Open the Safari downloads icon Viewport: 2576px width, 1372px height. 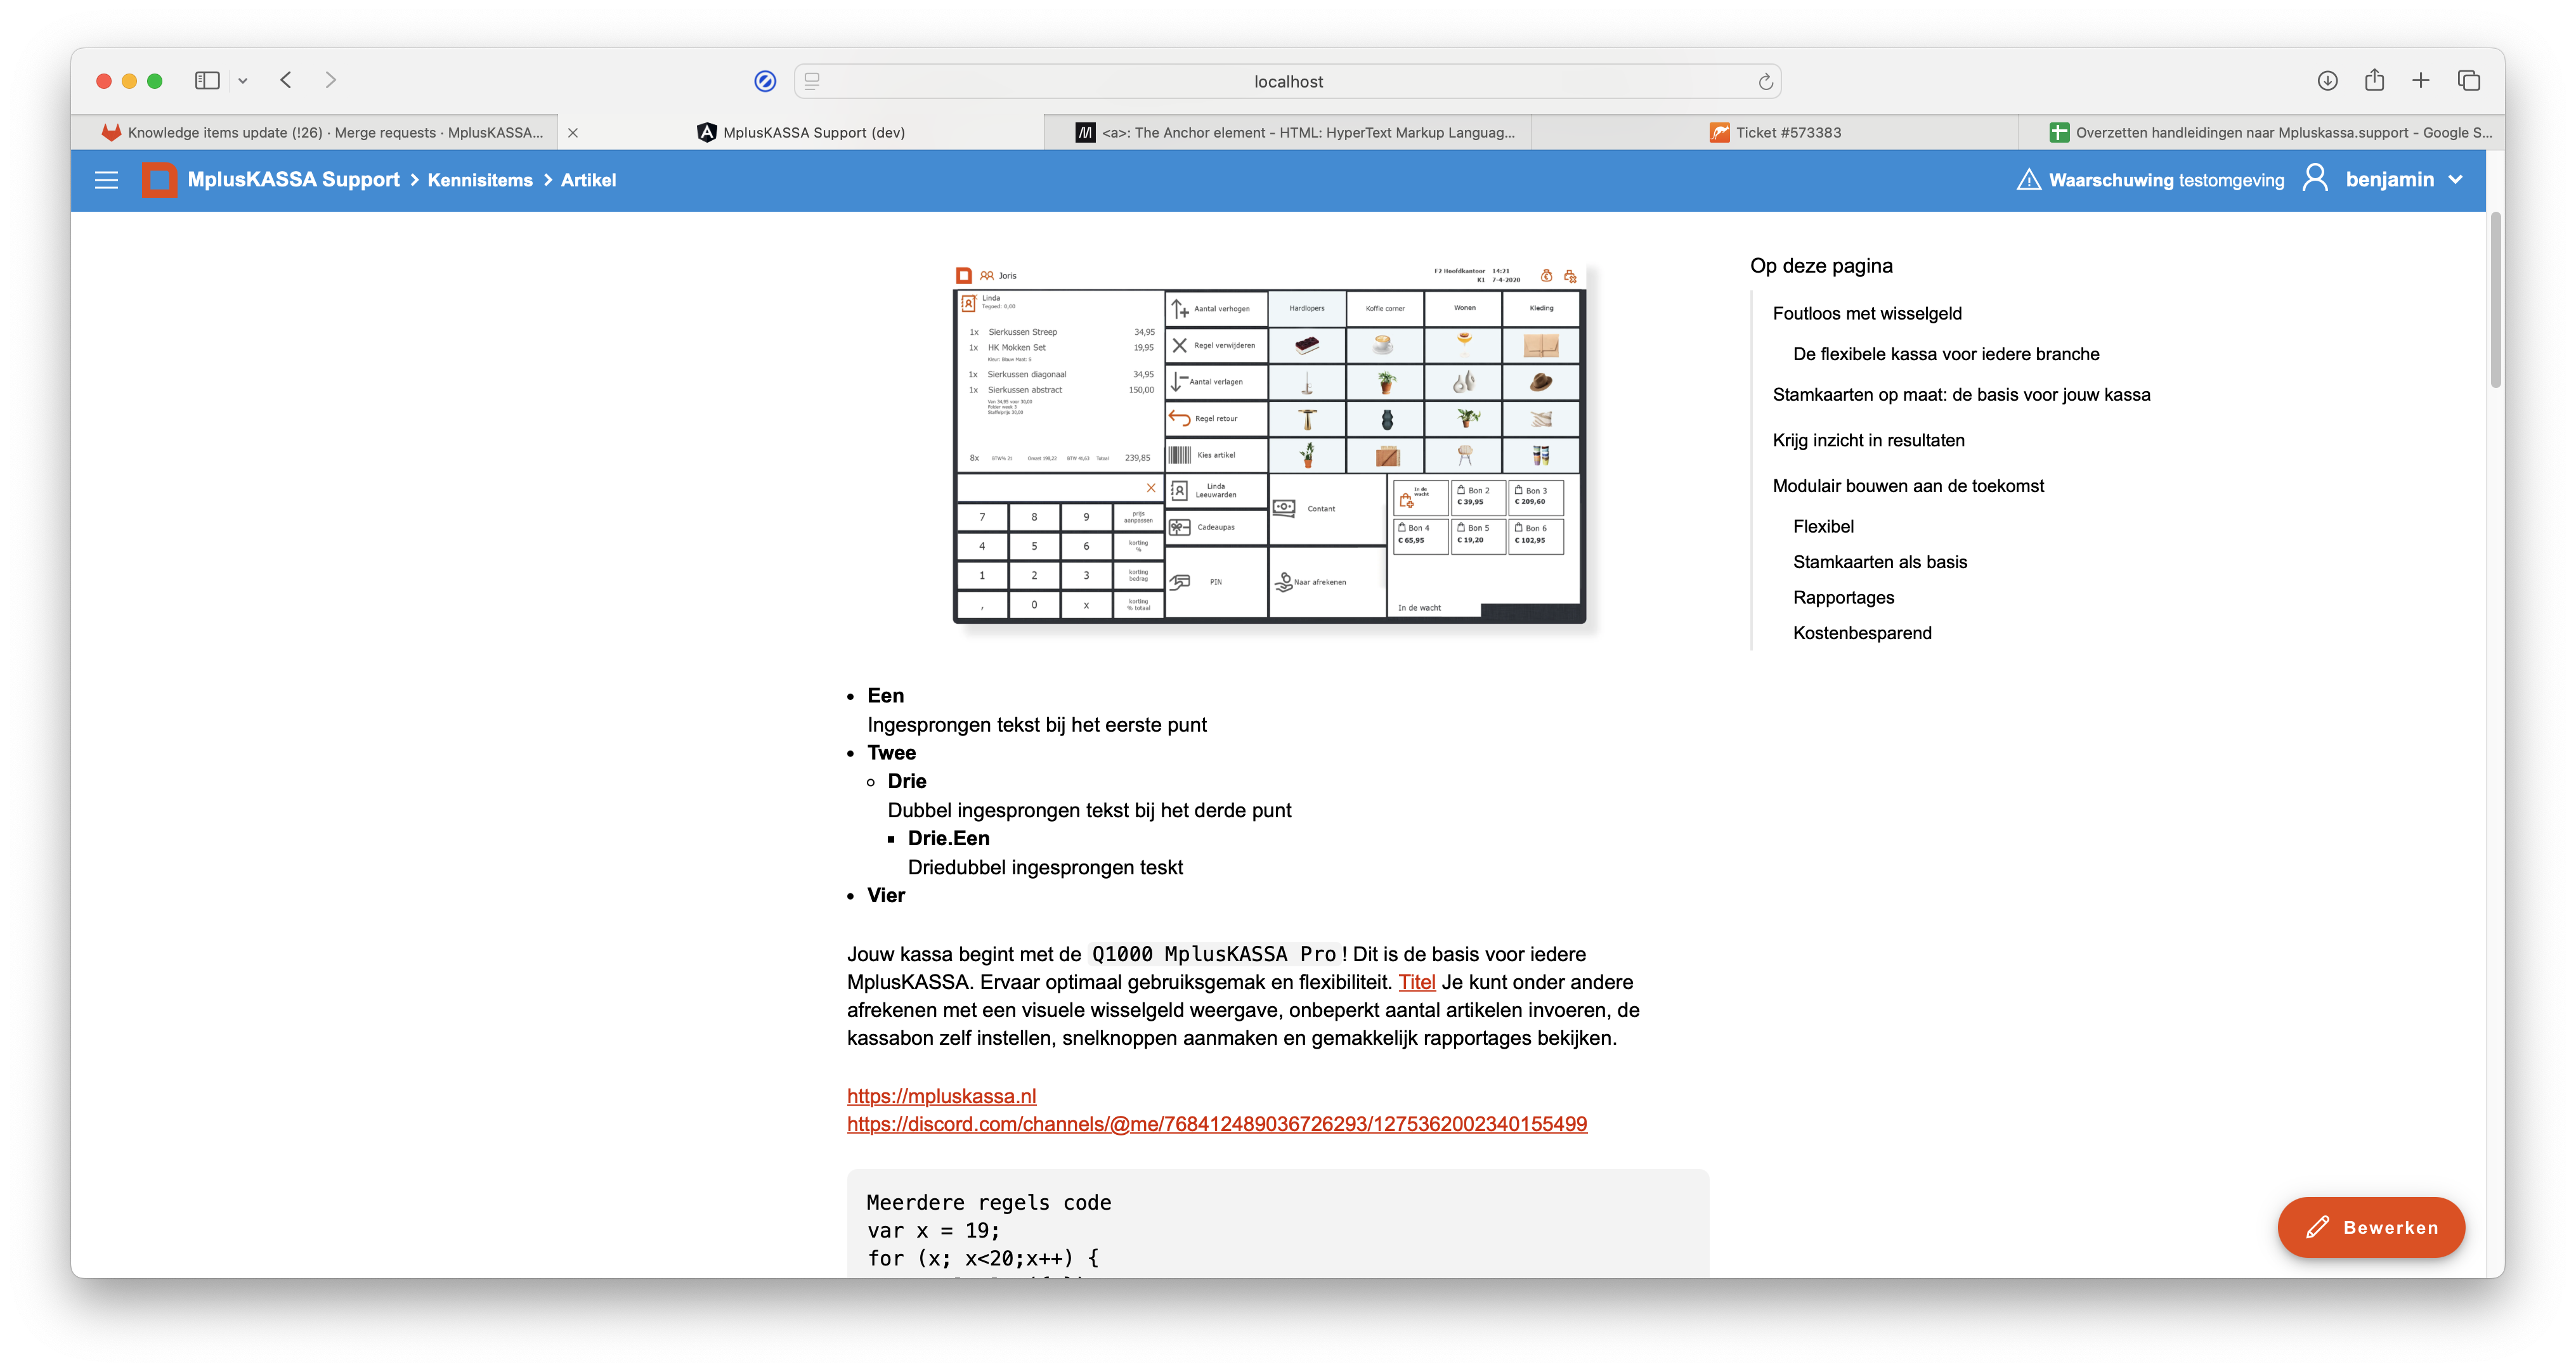point(2327,81)
